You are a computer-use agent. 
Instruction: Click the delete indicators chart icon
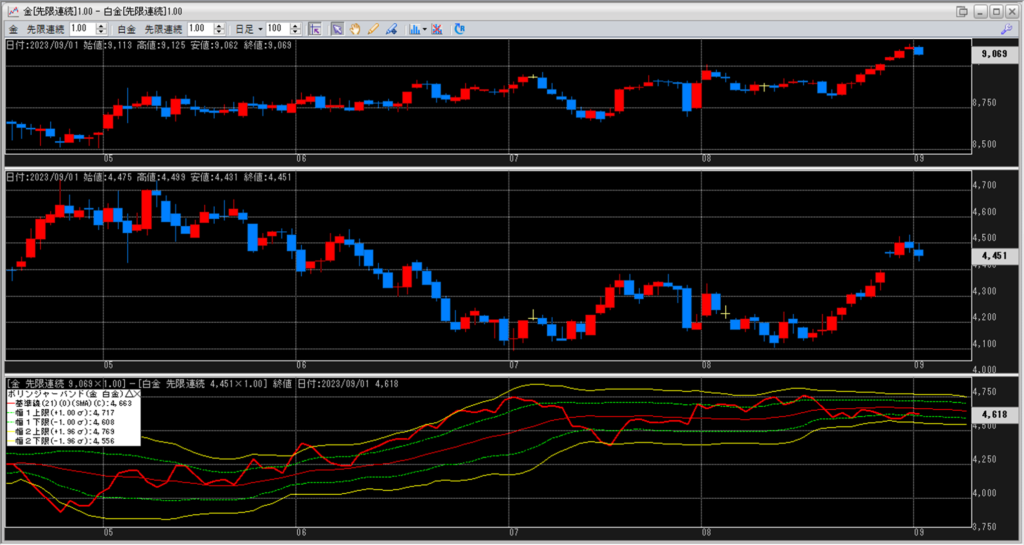point(438,29)
